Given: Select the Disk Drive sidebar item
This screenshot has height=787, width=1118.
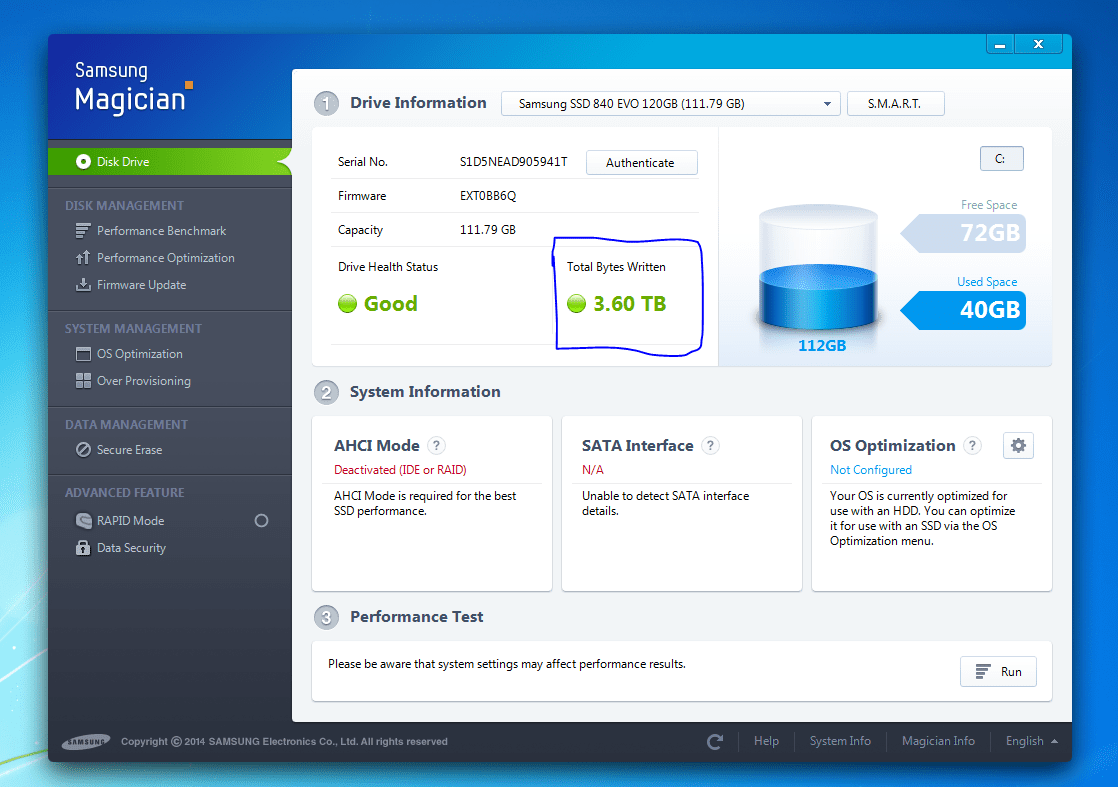Looking at the screenshot, I should click(170, 162).
